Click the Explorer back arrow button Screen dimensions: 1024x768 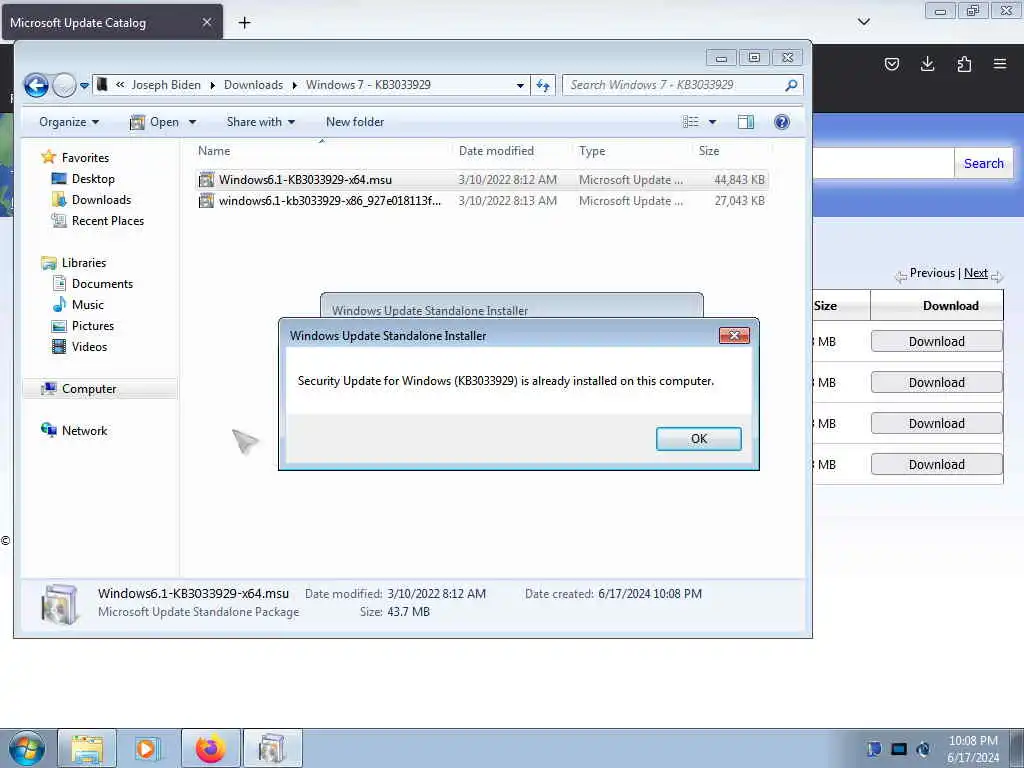(x=36, y=85)
